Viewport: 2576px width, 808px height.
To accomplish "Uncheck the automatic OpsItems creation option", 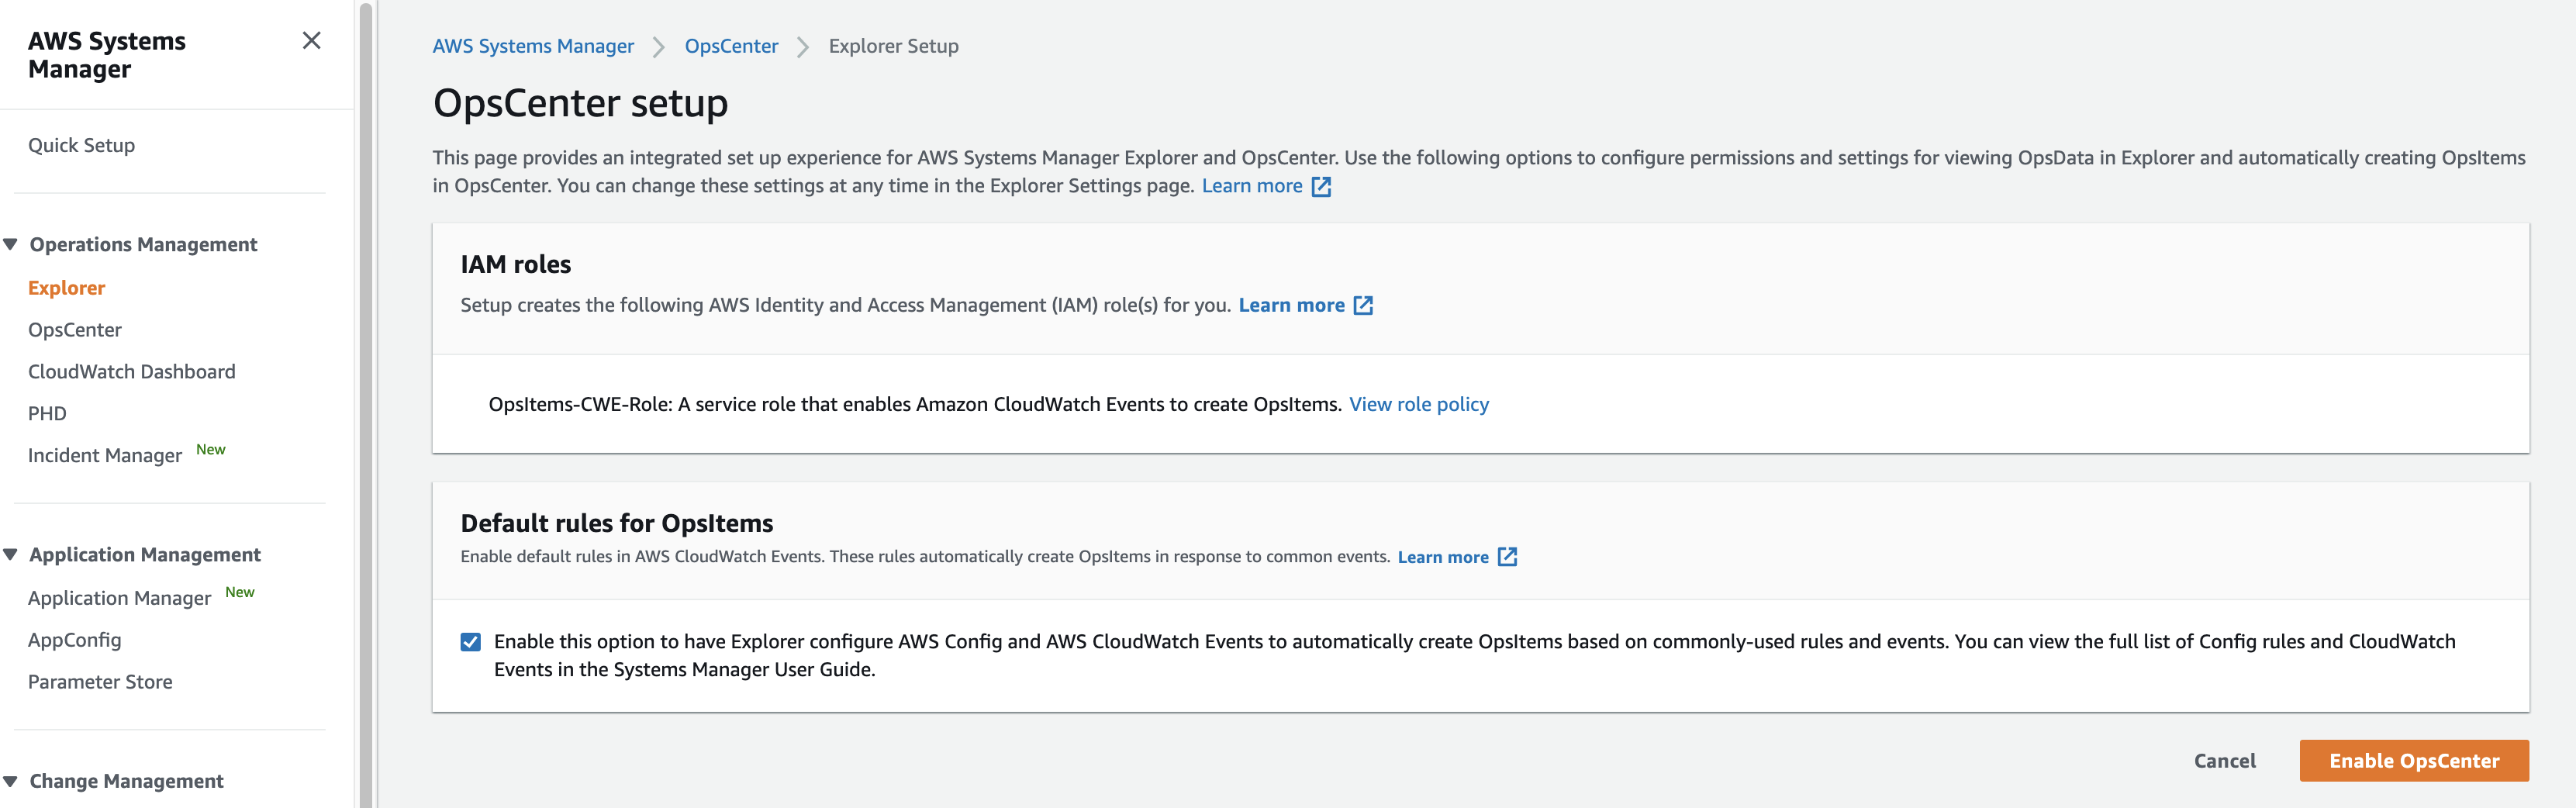I will click(x=471, y=641).
